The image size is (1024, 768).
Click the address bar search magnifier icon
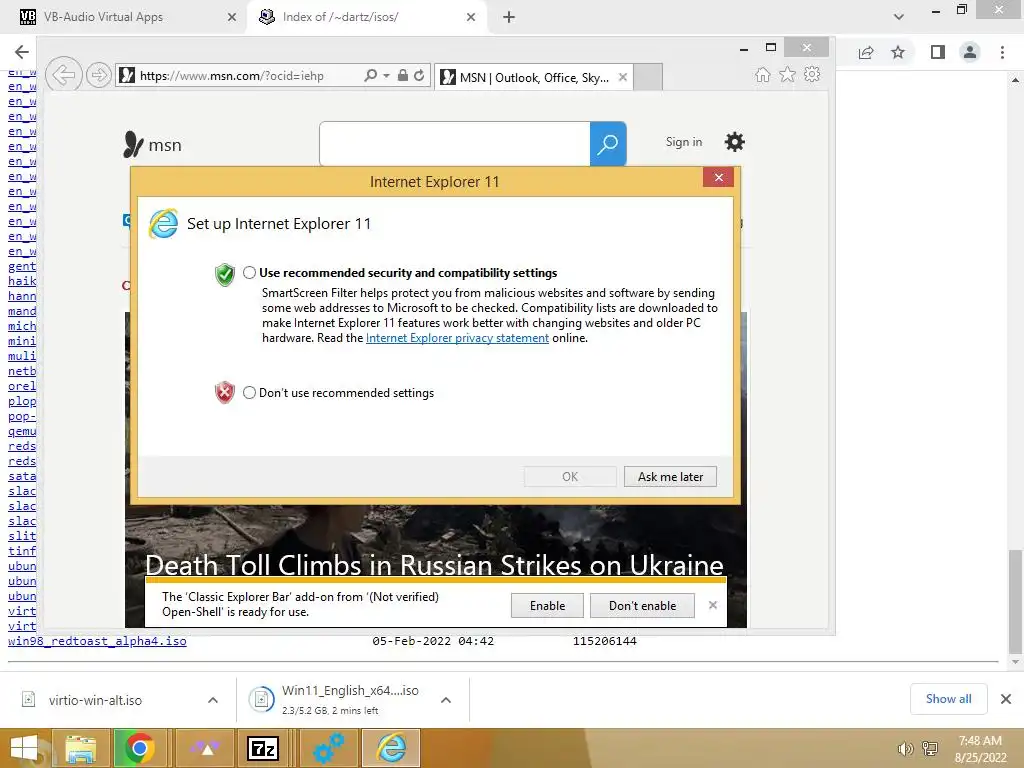coord(370,76)
